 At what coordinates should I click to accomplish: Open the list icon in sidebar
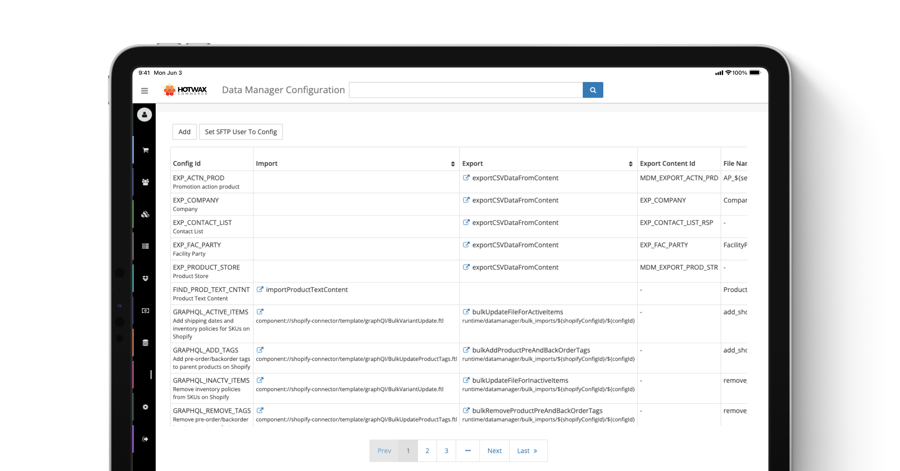pos(145,246)
